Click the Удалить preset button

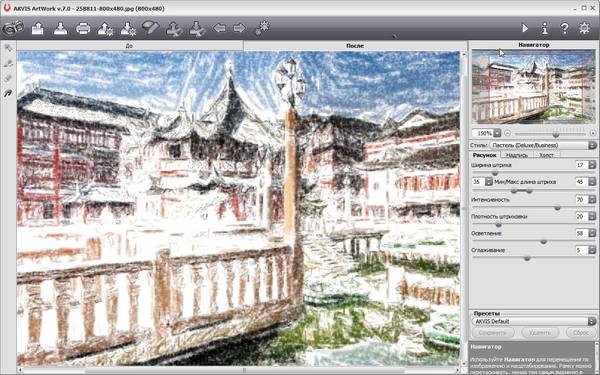540,333
